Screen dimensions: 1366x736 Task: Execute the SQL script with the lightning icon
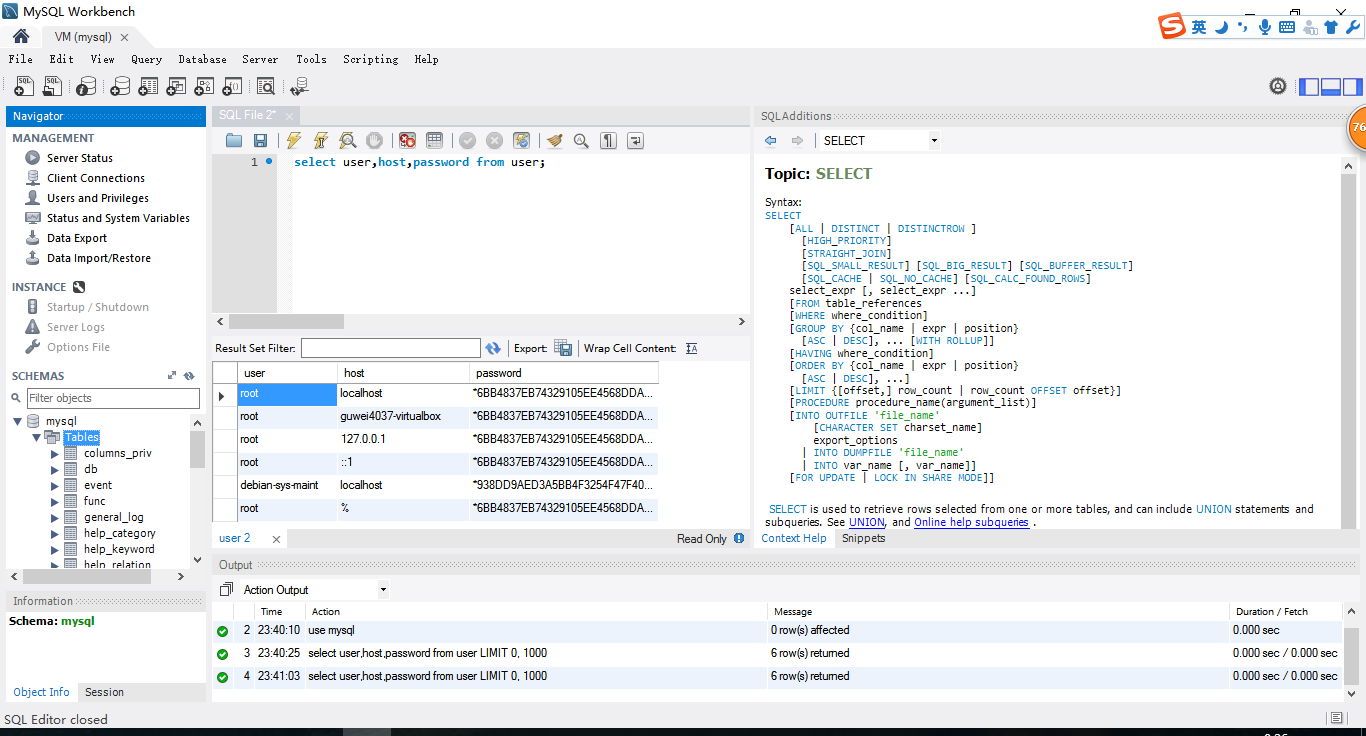292,140
